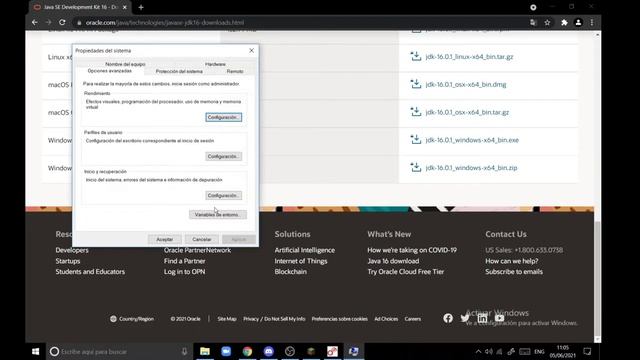640x360 pixels.
Task: Switch to the Protección del sistema tab
Action: point(179,71)
